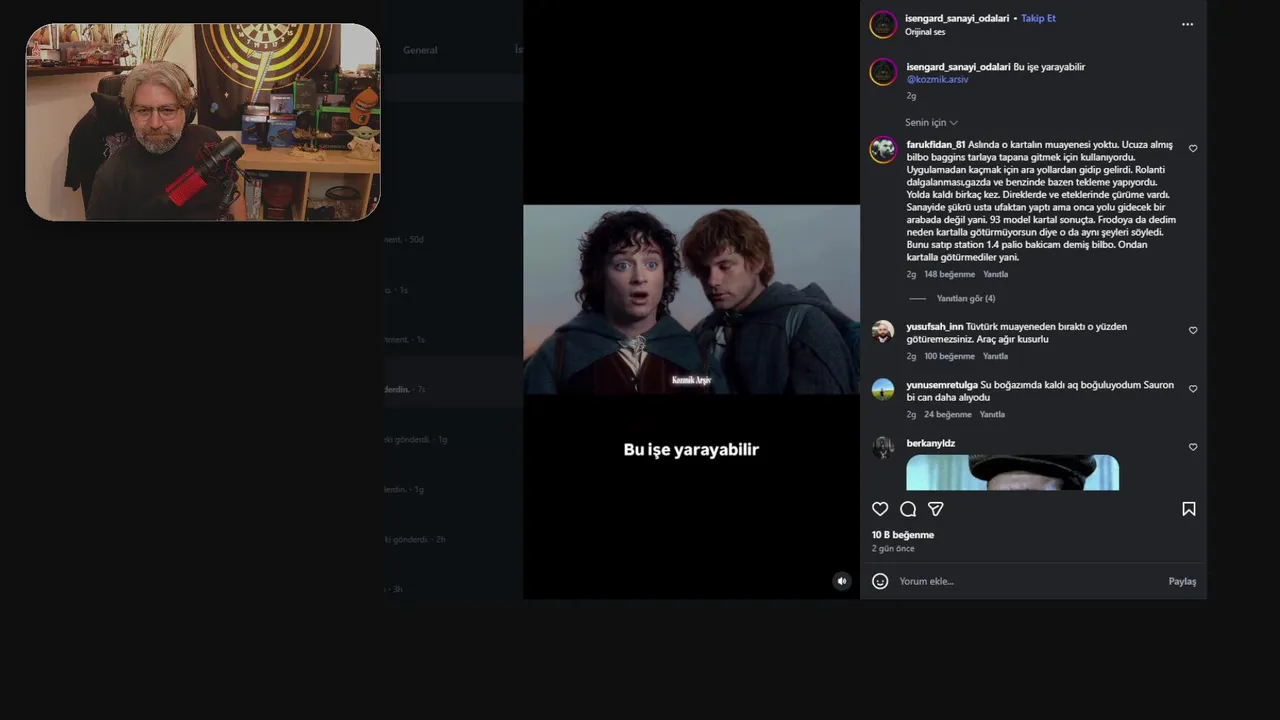
Task: Select the 'General' tab in background window
Action: (x=420, y=50)
